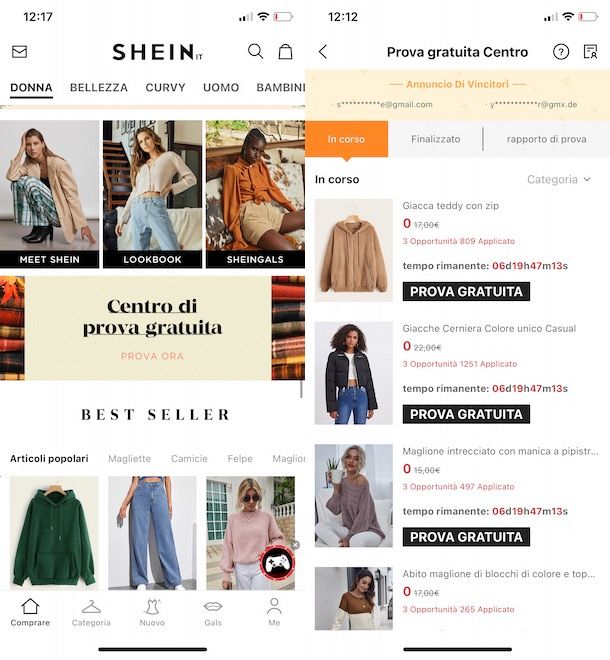Viewport: 610px width, 660px height.
Task: Open the Me profile icon
Action: coord(274,612)
